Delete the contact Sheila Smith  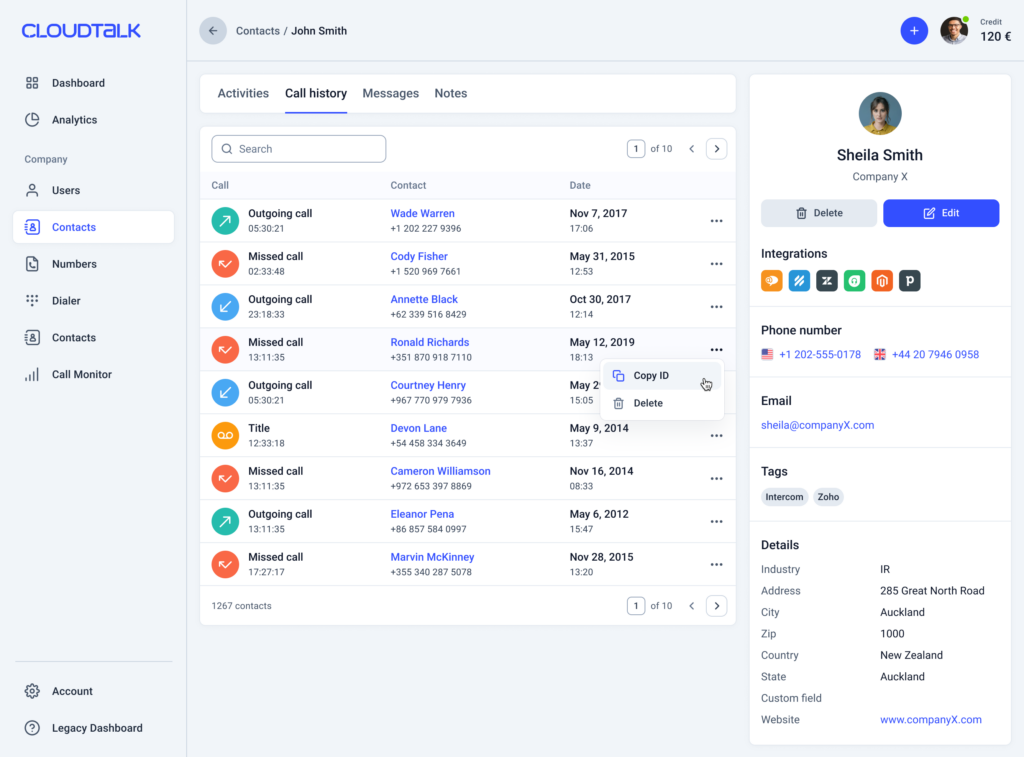point(819,213)
